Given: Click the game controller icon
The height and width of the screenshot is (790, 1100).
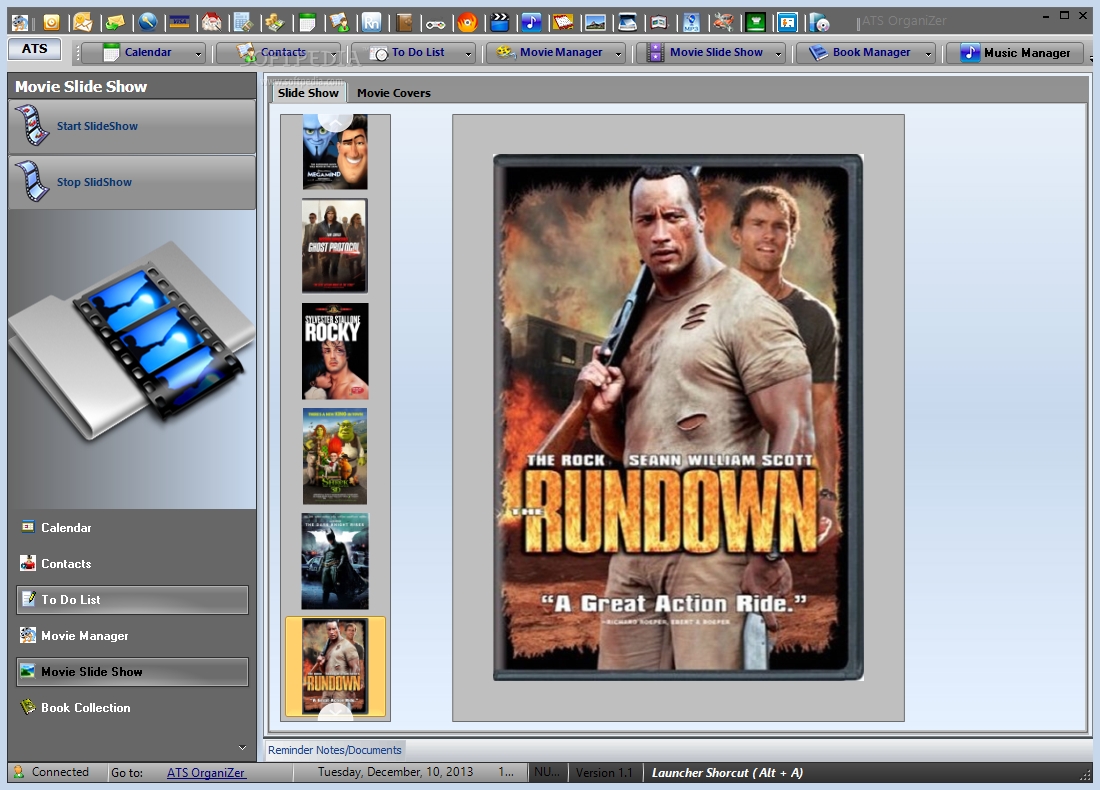Looking at the screenshot, I should [x=435, y=22].
